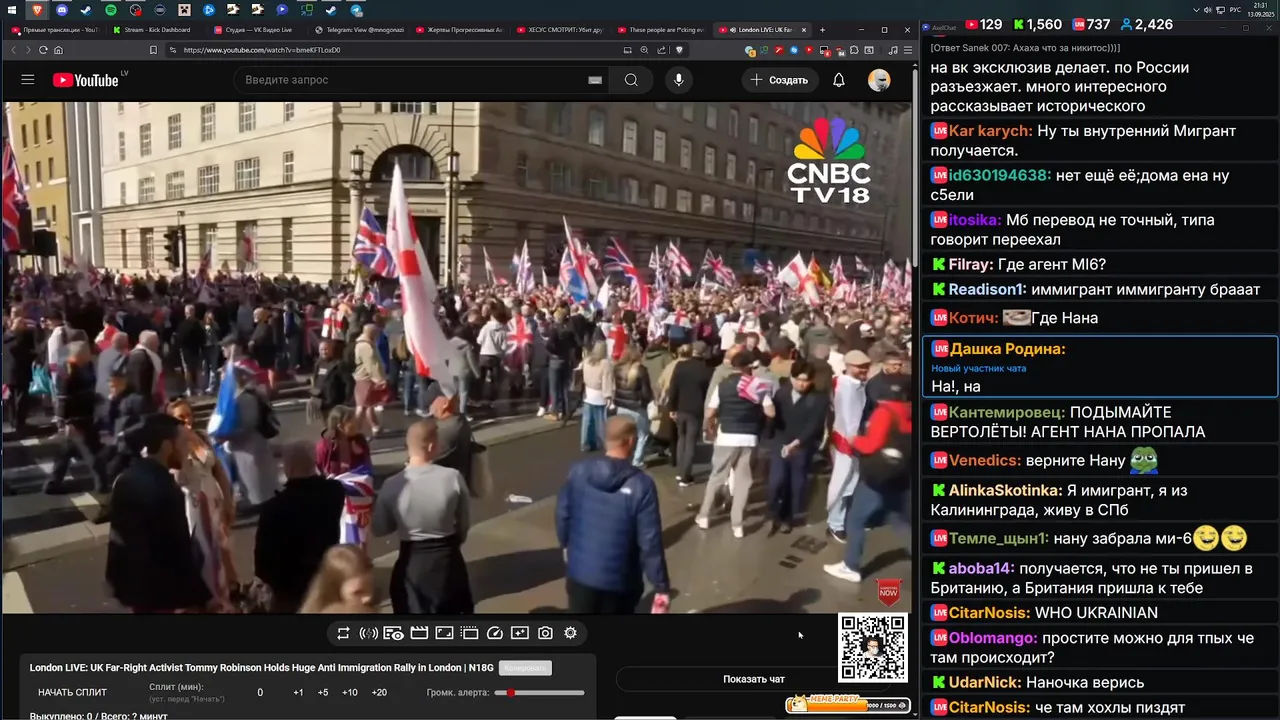Take a screenshot with the camera icon

click(x=545, y=633)
